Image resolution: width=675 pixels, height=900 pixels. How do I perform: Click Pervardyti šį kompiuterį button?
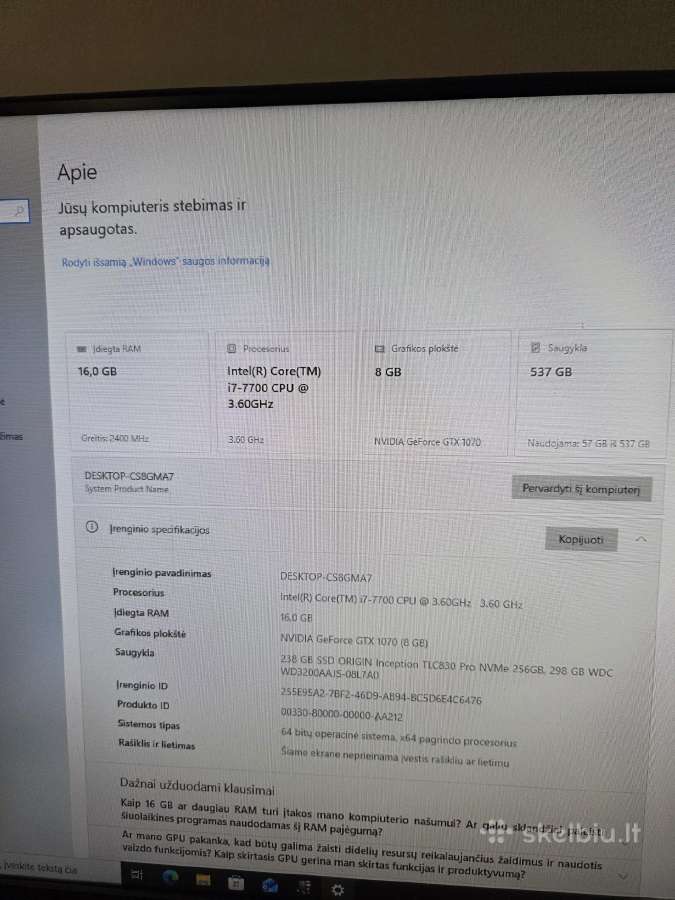pyautogui.click(x=581, y=489)
